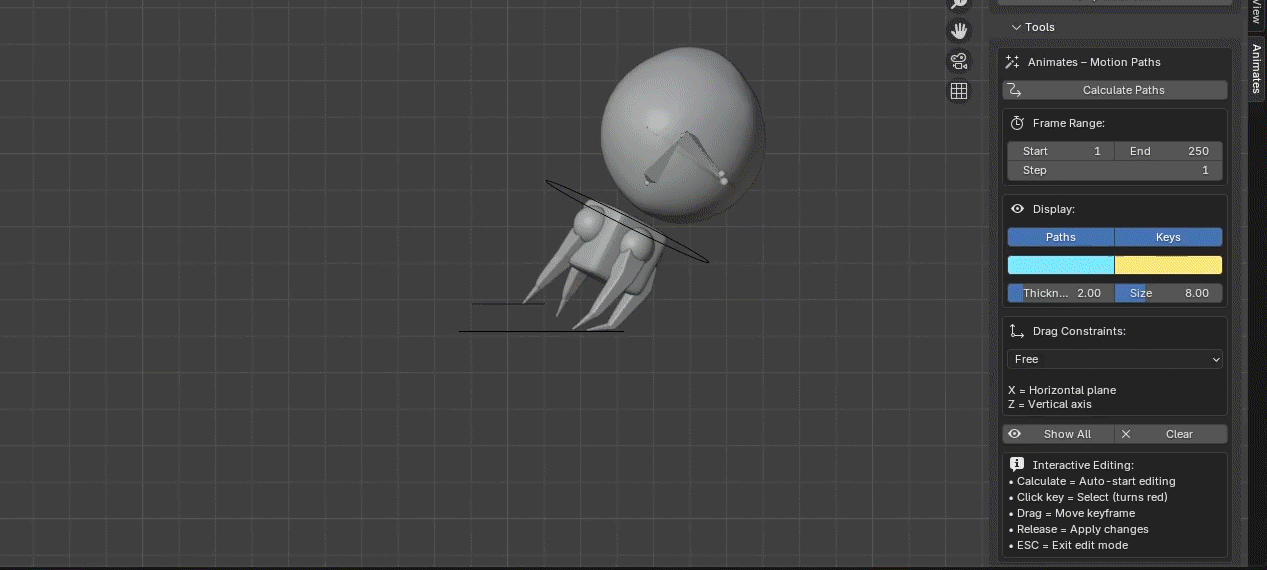
Task: Open the View sidebar tab
Action: (1257, 12)
